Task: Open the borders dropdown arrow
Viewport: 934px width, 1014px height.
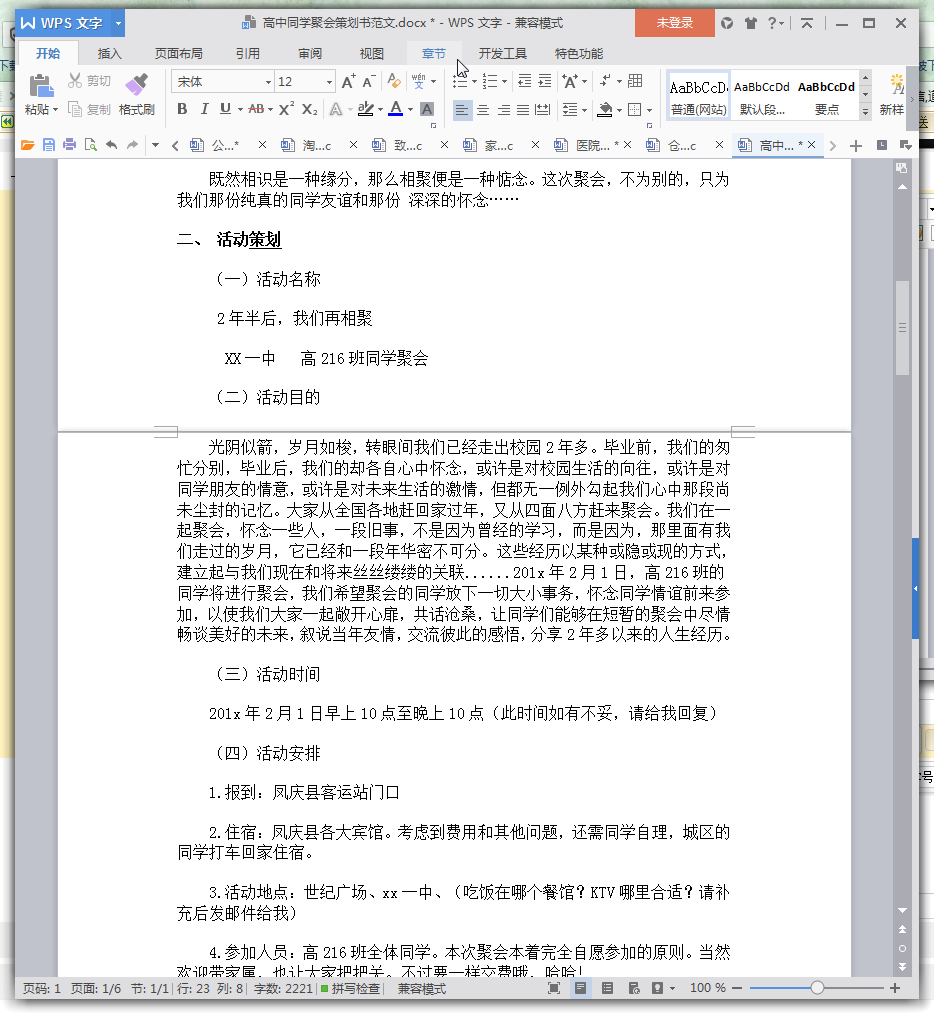Action: pos(649,110)
